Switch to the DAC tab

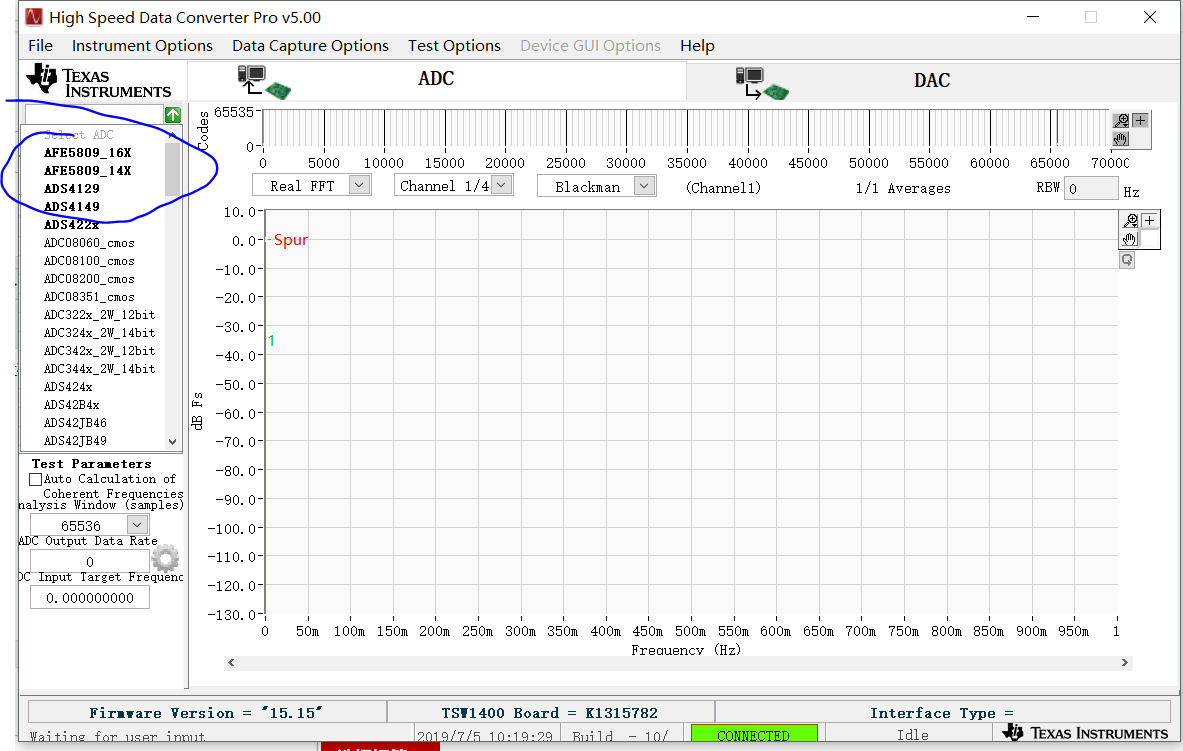(931, 81)
